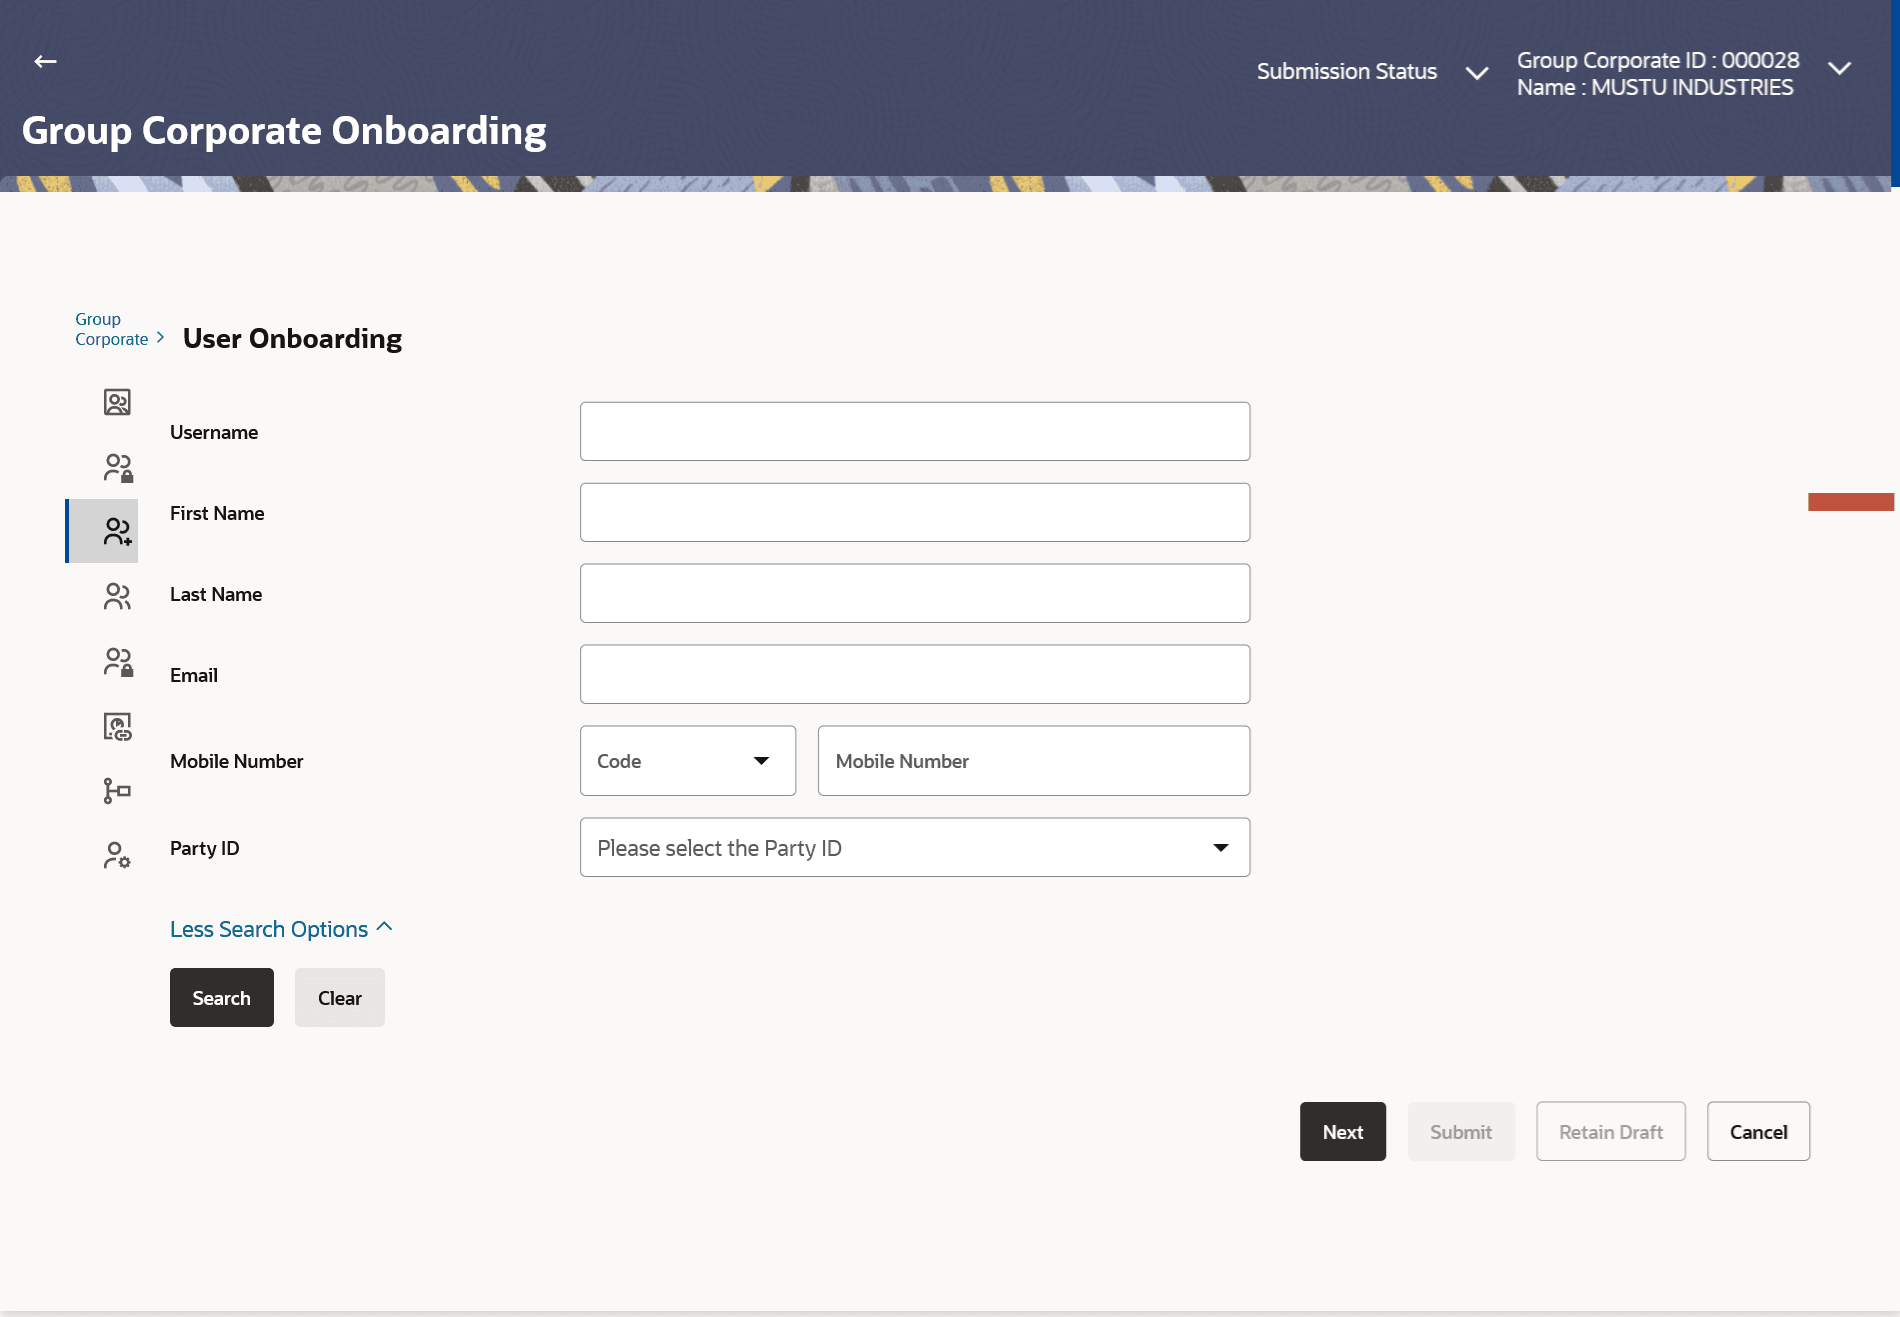Focus the Mobile Number input field

pos(1034,761)
